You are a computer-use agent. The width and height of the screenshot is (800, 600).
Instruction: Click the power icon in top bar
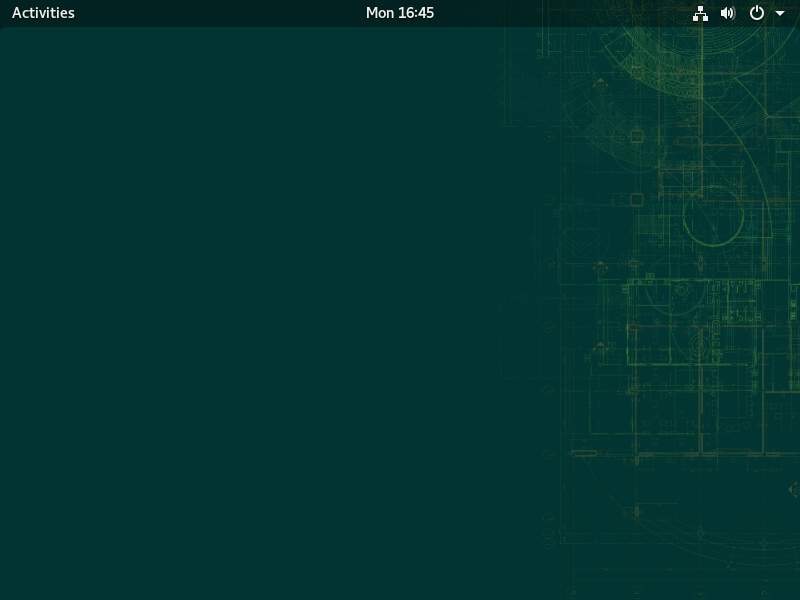pos(757,13)
